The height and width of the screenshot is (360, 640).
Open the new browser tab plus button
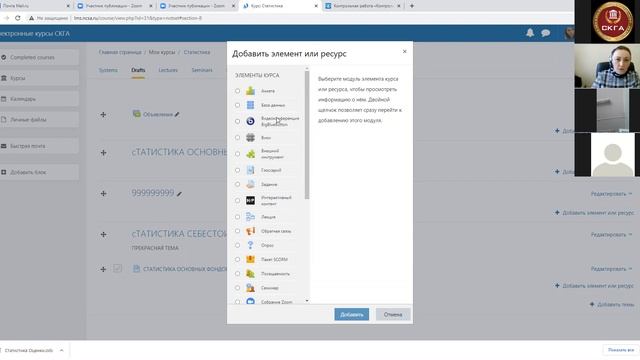pyautogui.click(x=411, y=6)
